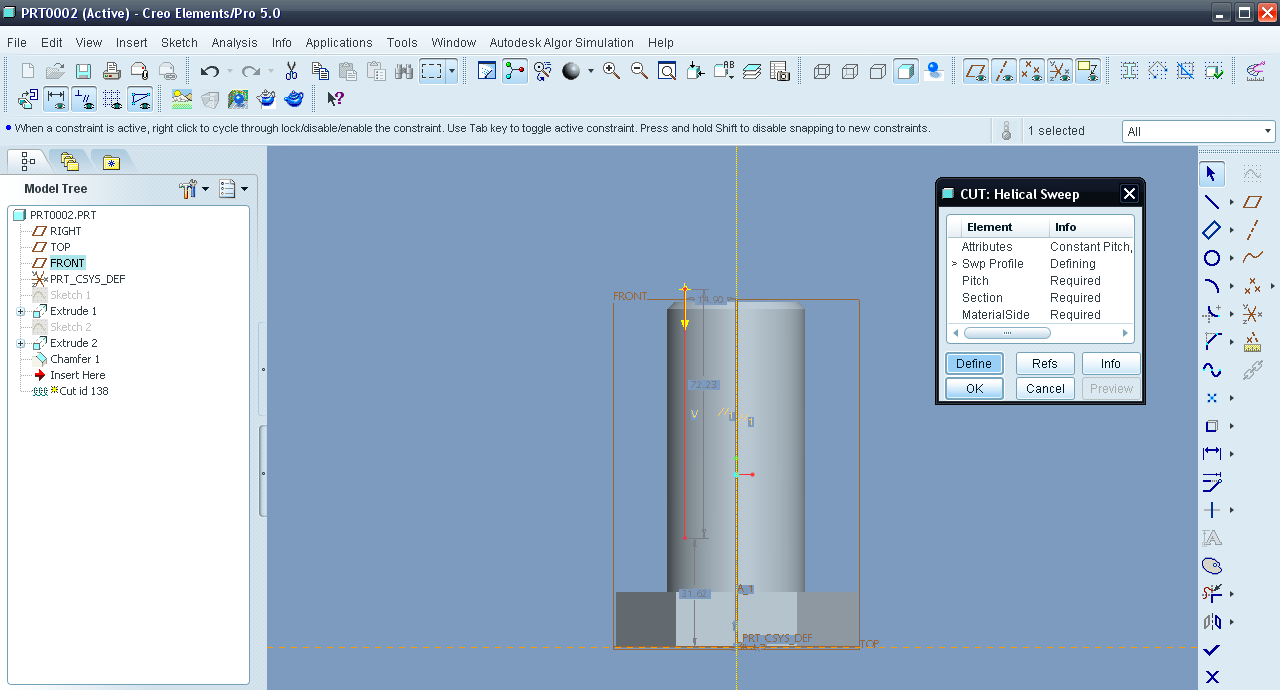Open the select-box tool dropdown arrow
1280x690 pixels.
pos(452,71)
